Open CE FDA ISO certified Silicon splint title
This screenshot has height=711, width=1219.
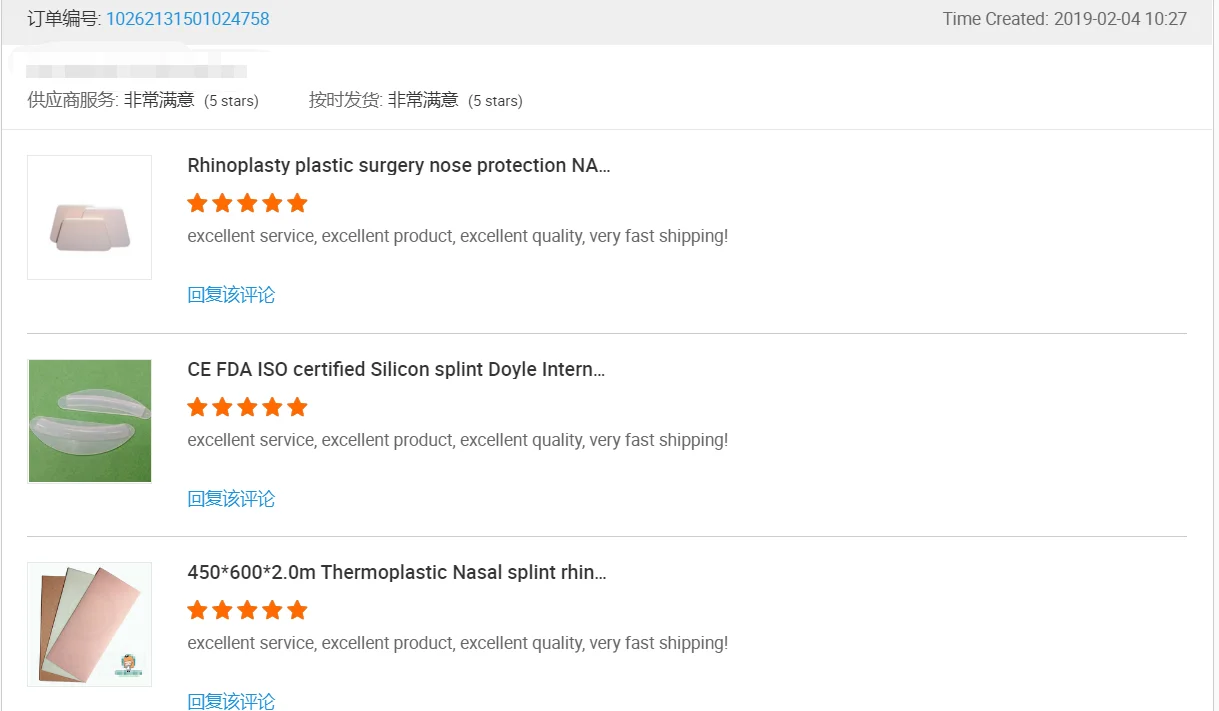[x=396, y=370]
